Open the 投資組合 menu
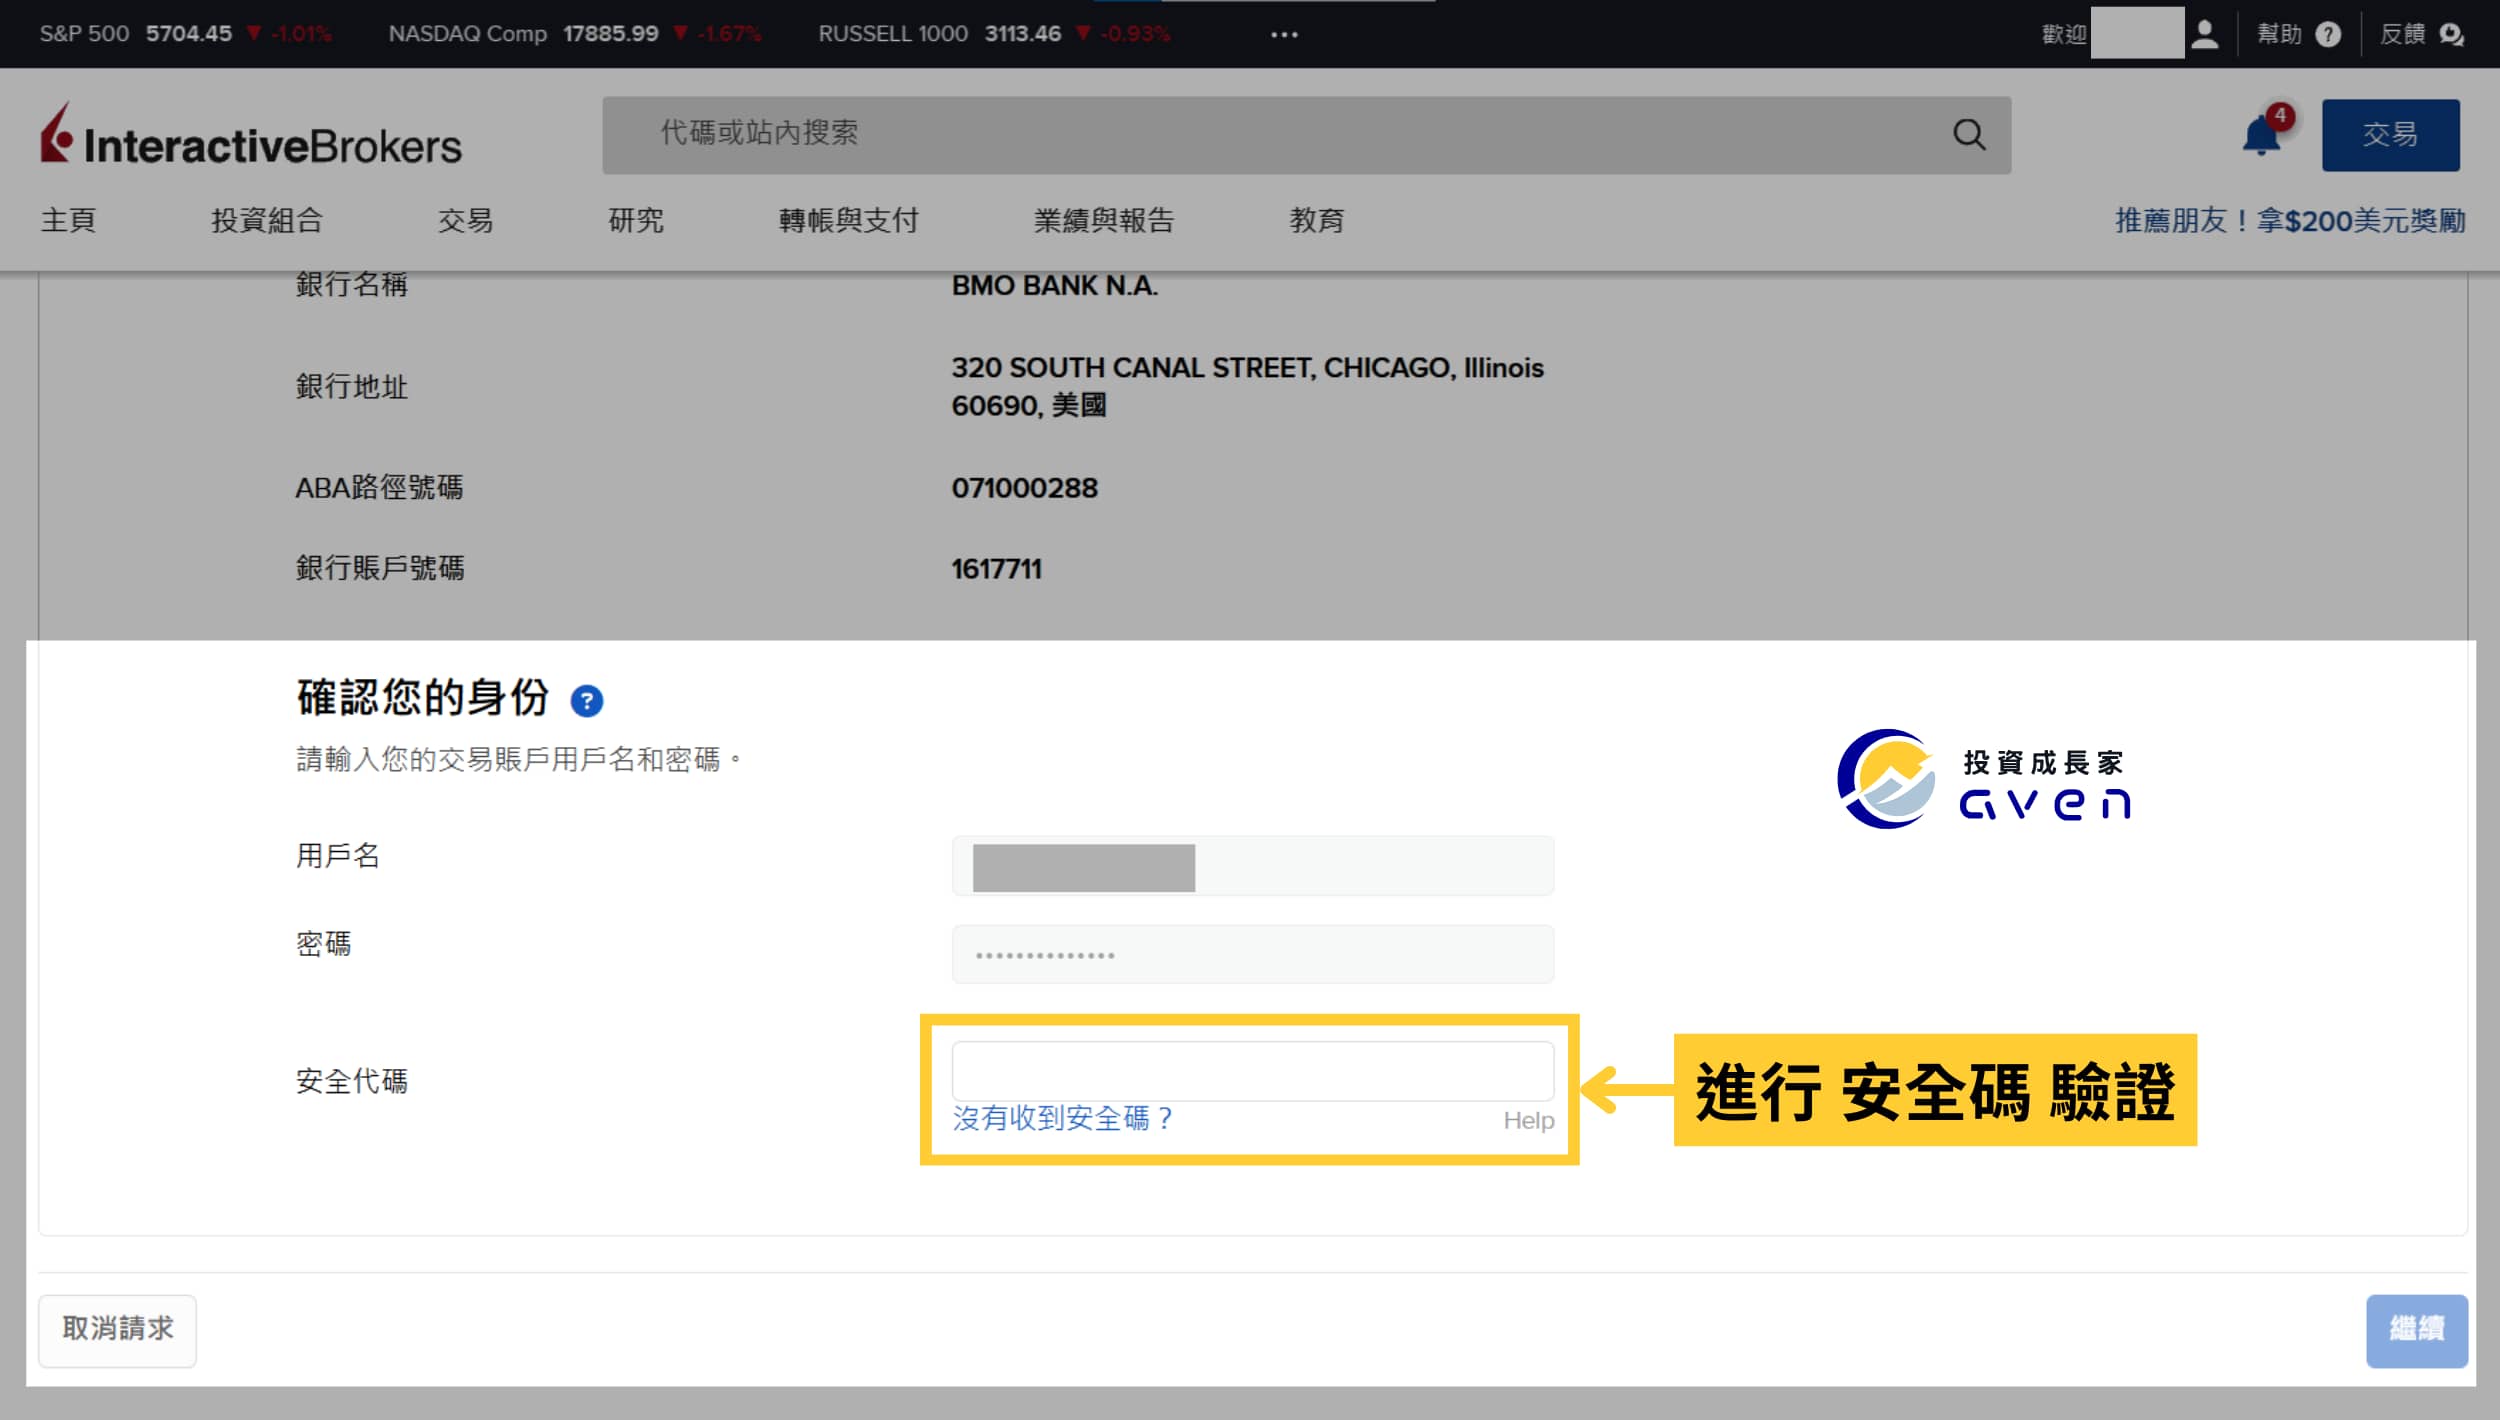2500x1420 pixels. [267, 220]
